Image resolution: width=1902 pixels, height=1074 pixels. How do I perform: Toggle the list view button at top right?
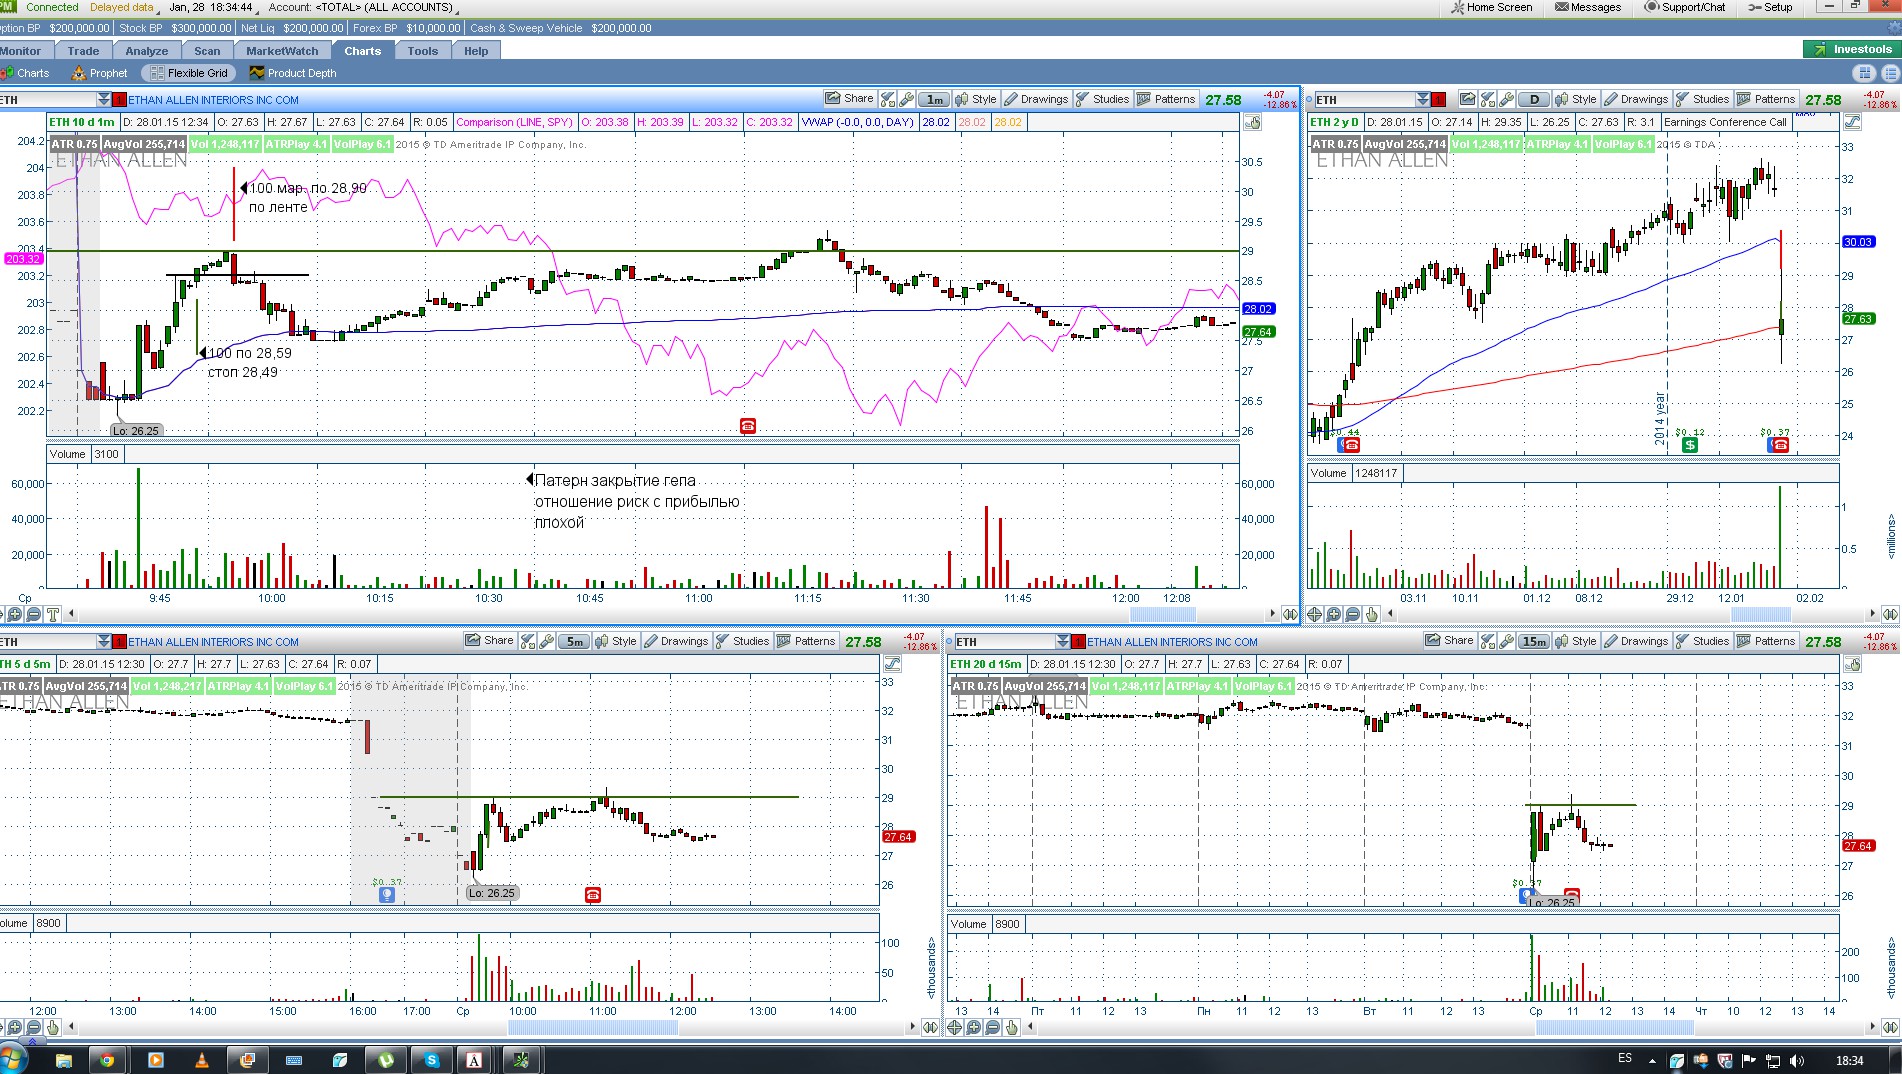[1889, 73]
